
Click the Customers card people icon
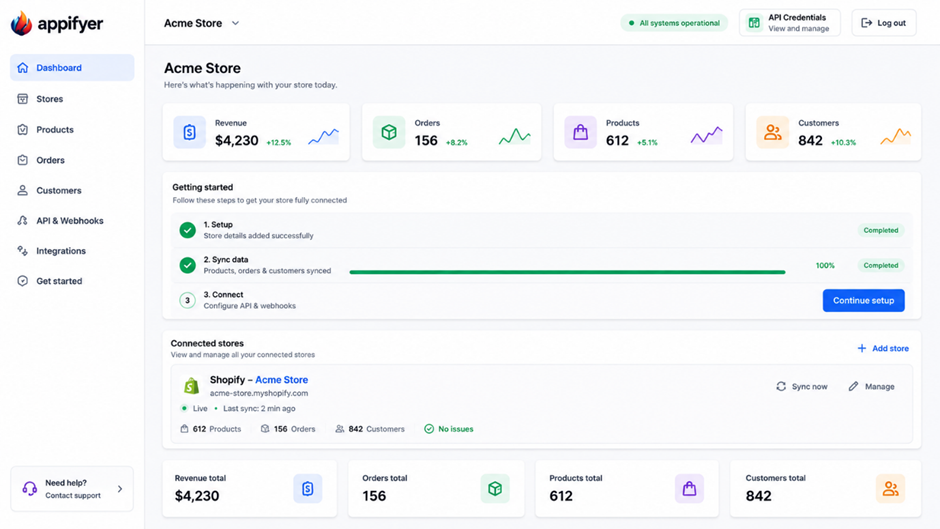pyautogui.click(x=772, y=132)
